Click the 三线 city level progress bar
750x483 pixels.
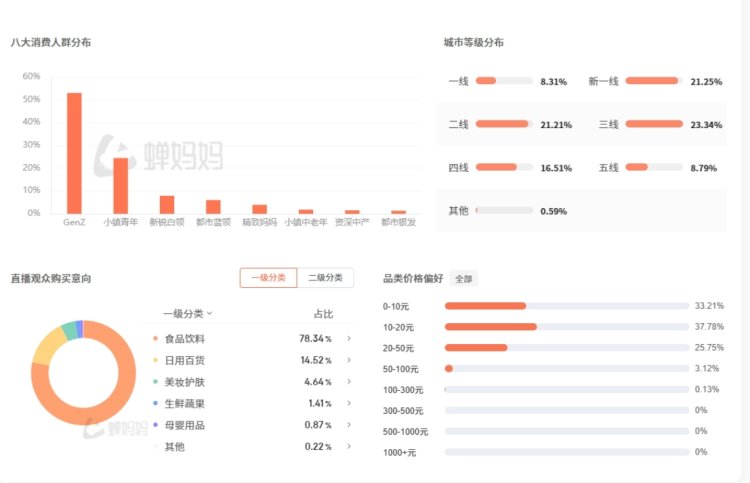pyautogui.click(x=654, y=124)
